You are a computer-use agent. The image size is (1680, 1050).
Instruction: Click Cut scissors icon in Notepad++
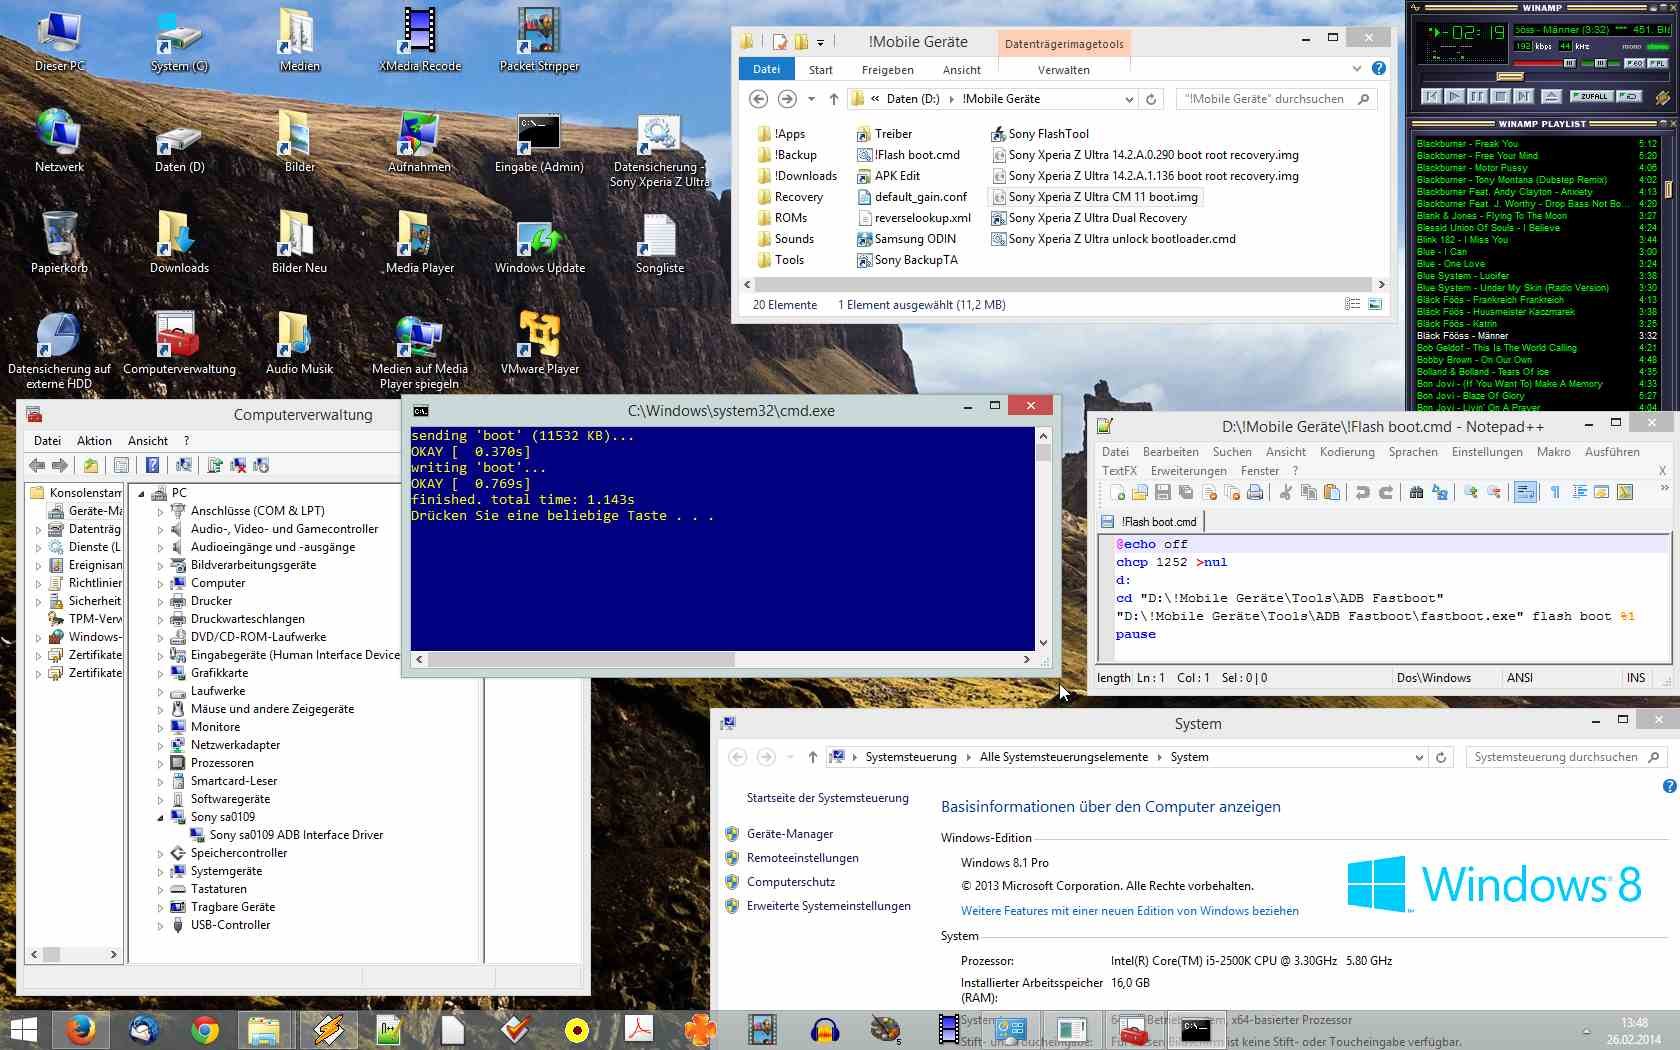1286,492
